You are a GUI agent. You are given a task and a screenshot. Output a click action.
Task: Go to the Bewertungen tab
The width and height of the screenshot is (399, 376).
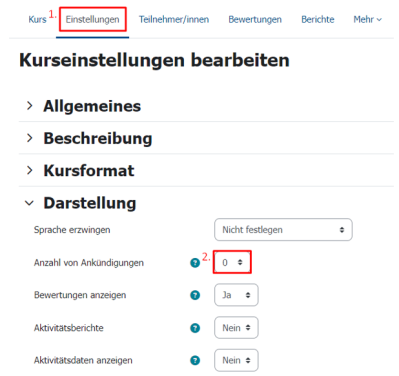255,20
